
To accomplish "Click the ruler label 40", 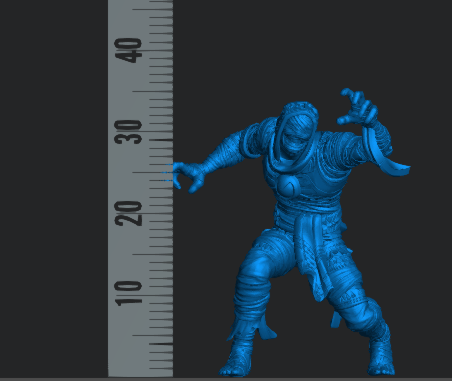I will tap(128, 50).
